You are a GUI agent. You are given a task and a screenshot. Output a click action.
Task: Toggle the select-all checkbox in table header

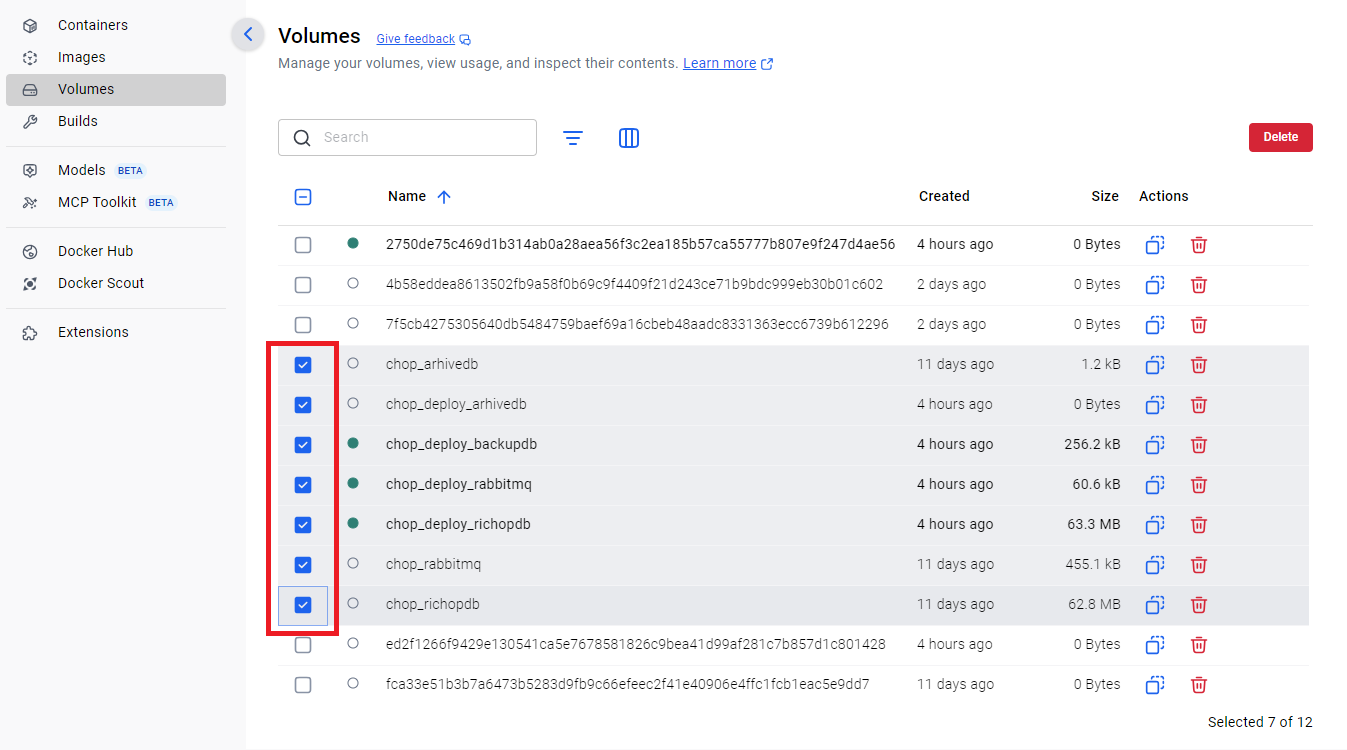click(303, 197)
